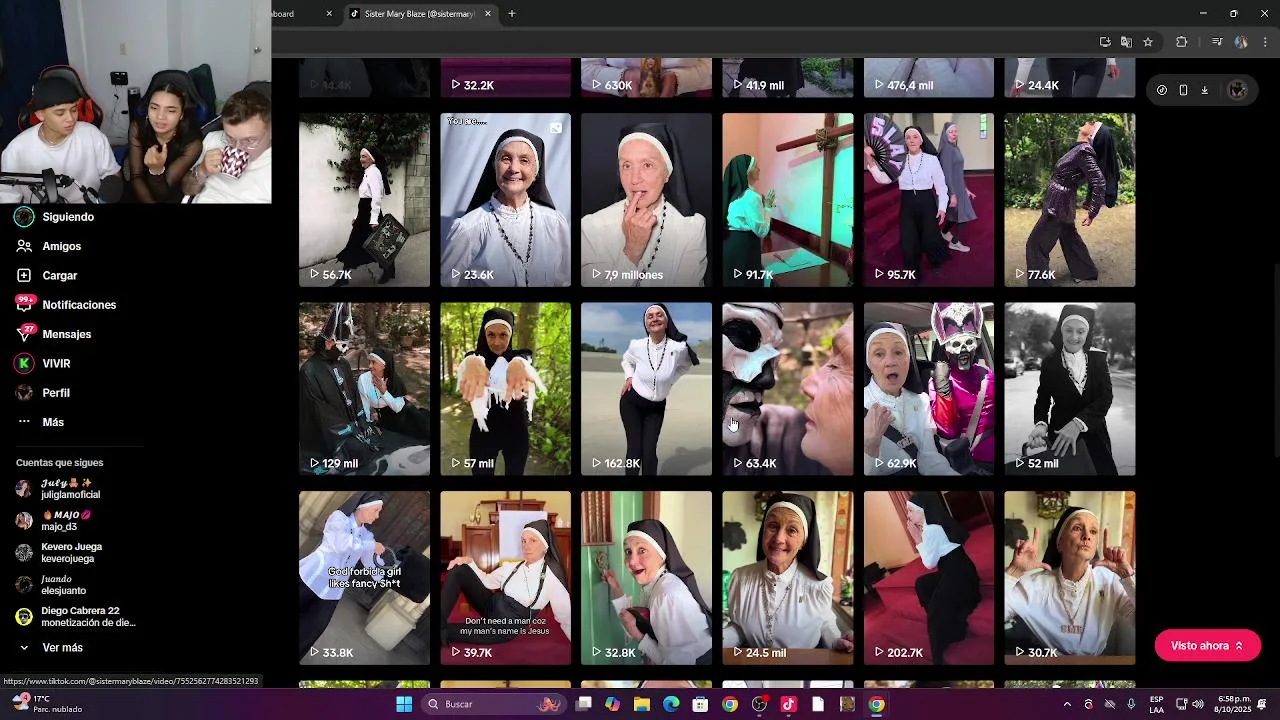
Task: Open video thumbnail with 57 mil views
Action: pyautogui.click(x=505, y=389)
